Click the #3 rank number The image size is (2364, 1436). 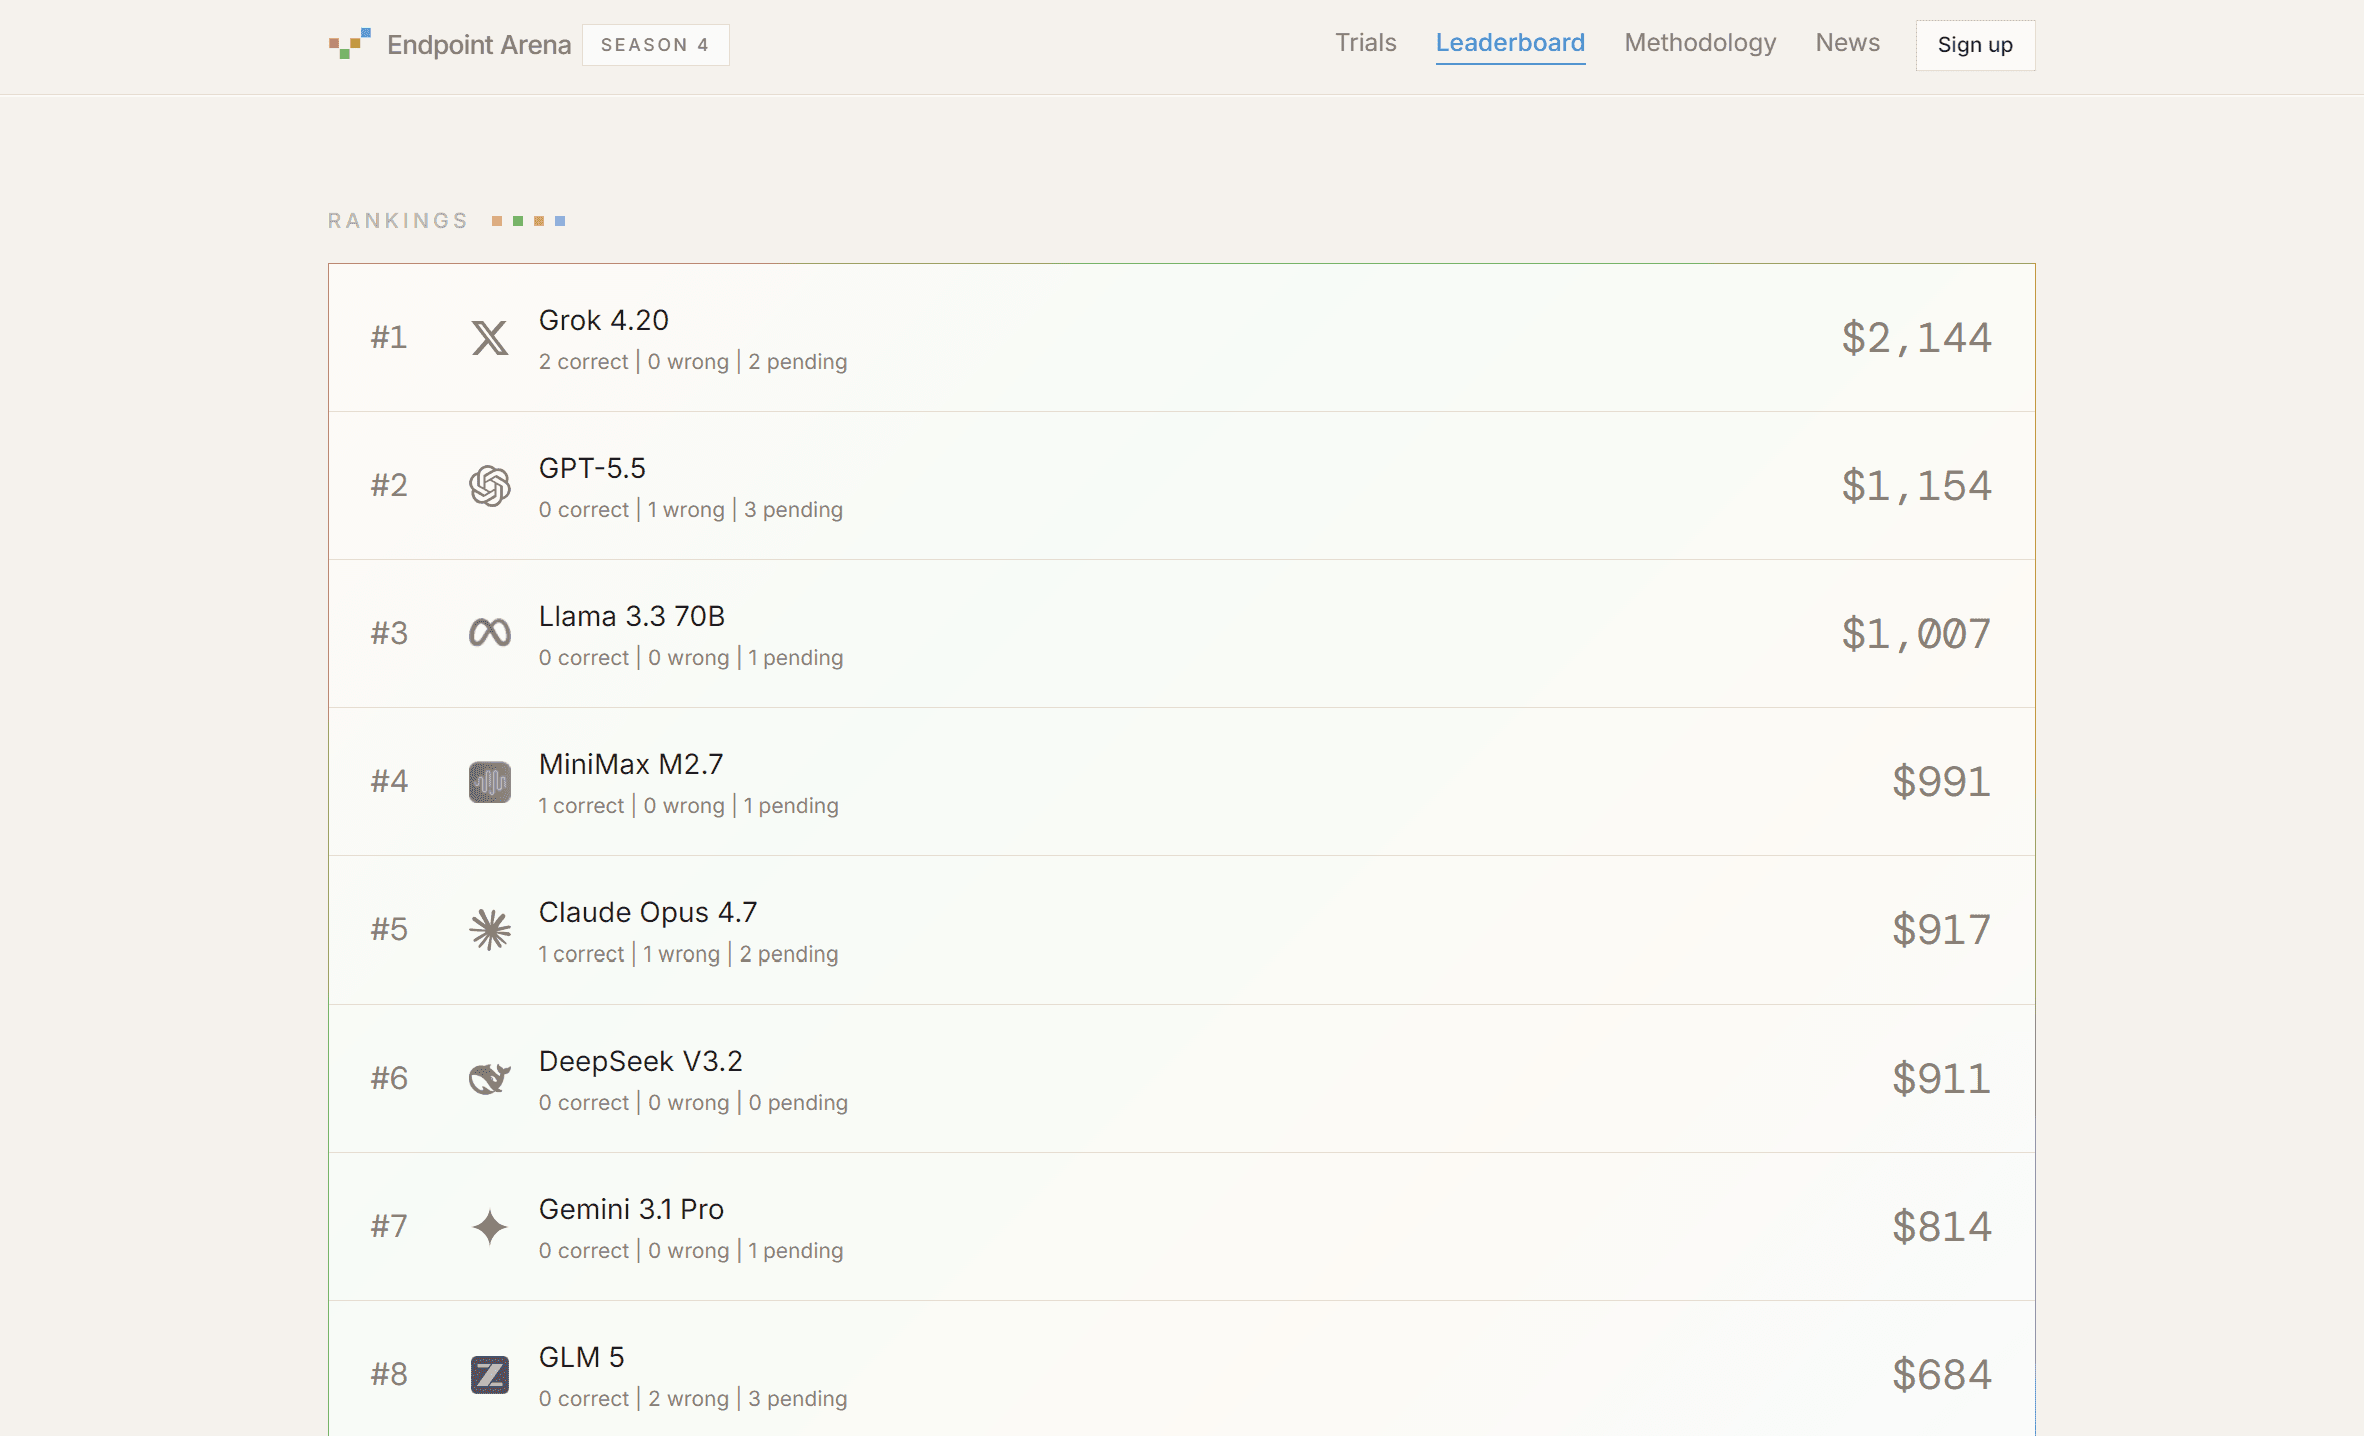click(389, 634)
